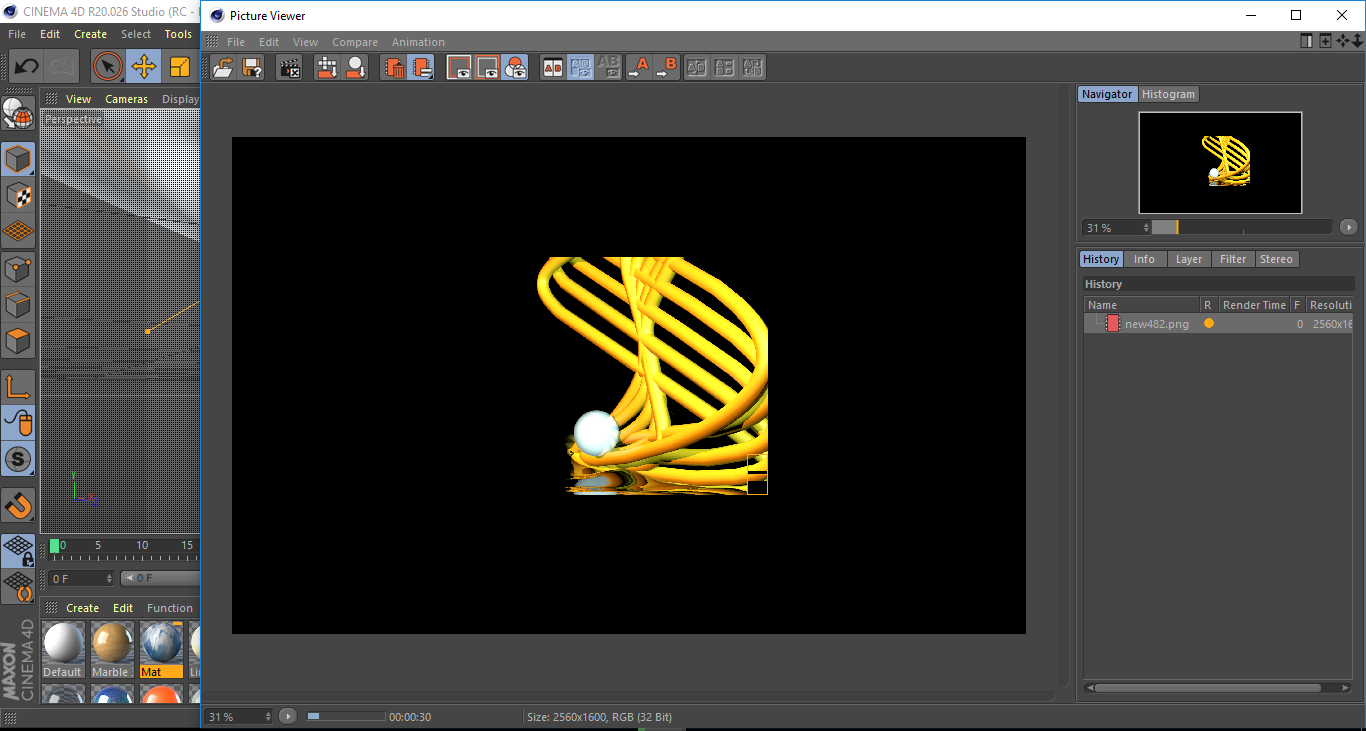Switch to the Filter tab
The width and height of the screenshot is (1366, 731).
coord(1233,259)
